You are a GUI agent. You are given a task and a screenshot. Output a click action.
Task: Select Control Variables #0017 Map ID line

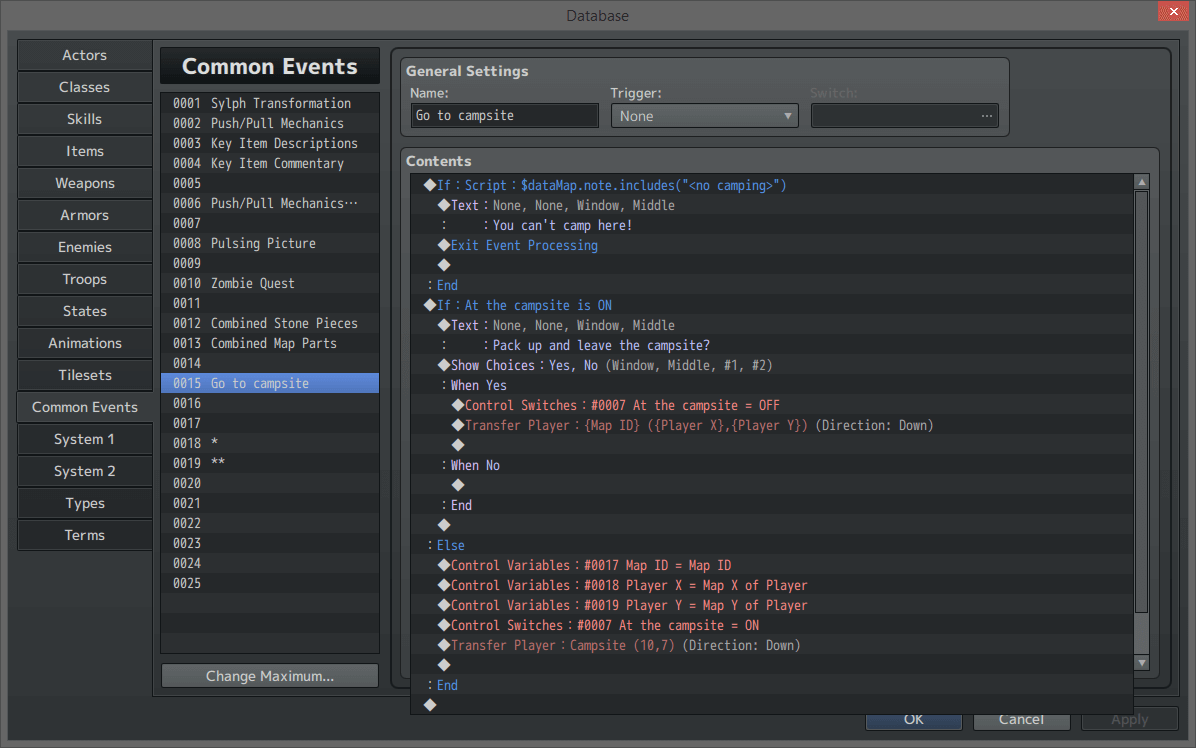point(590,565)
